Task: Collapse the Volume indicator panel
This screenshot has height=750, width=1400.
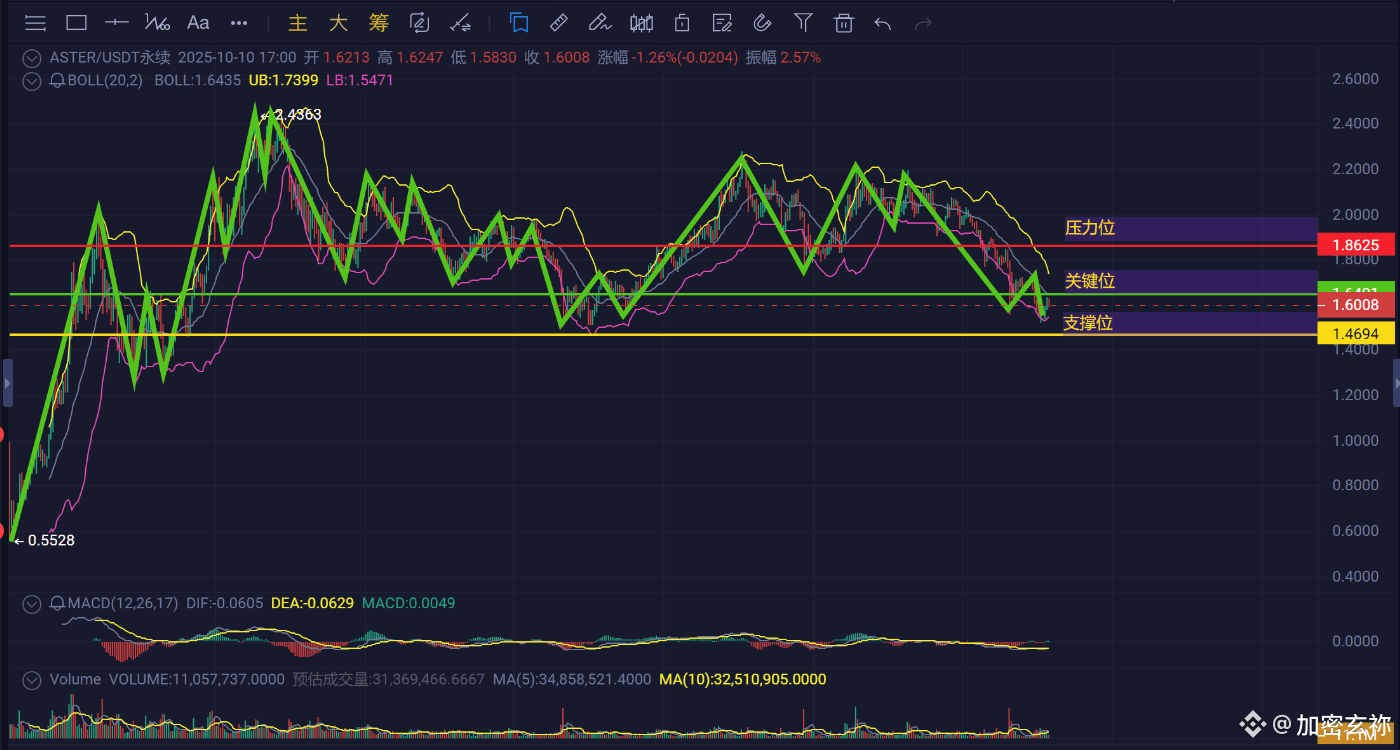Action: point(33,679)
